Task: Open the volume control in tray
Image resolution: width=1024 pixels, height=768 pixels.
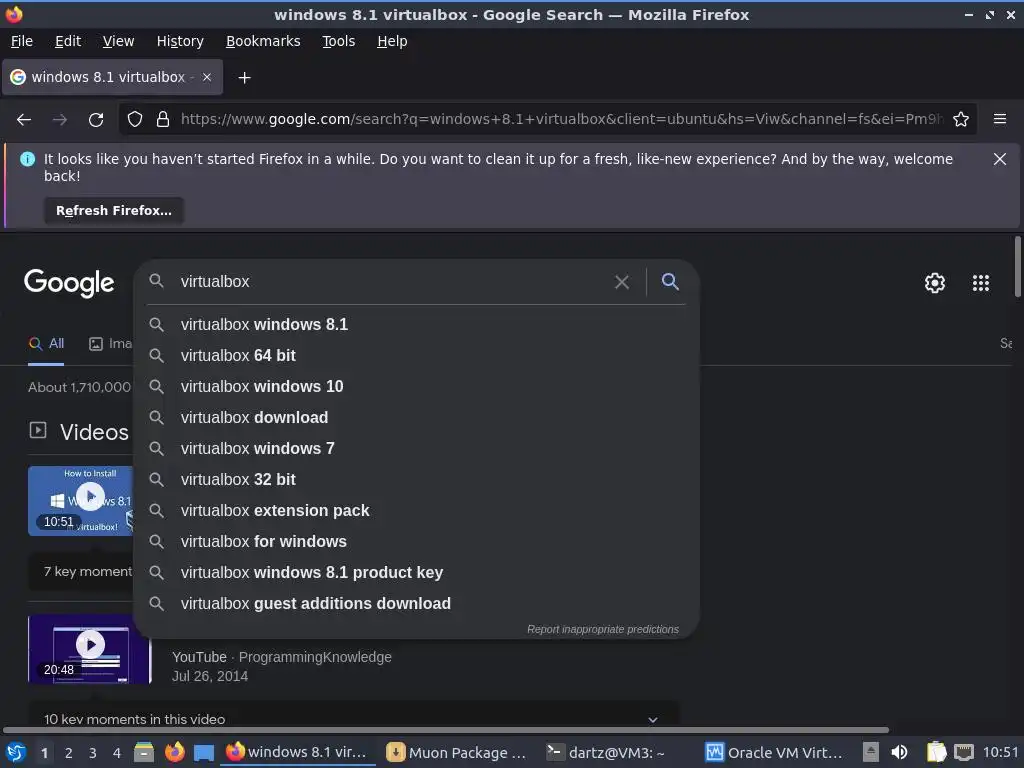Action: [899, 752]
